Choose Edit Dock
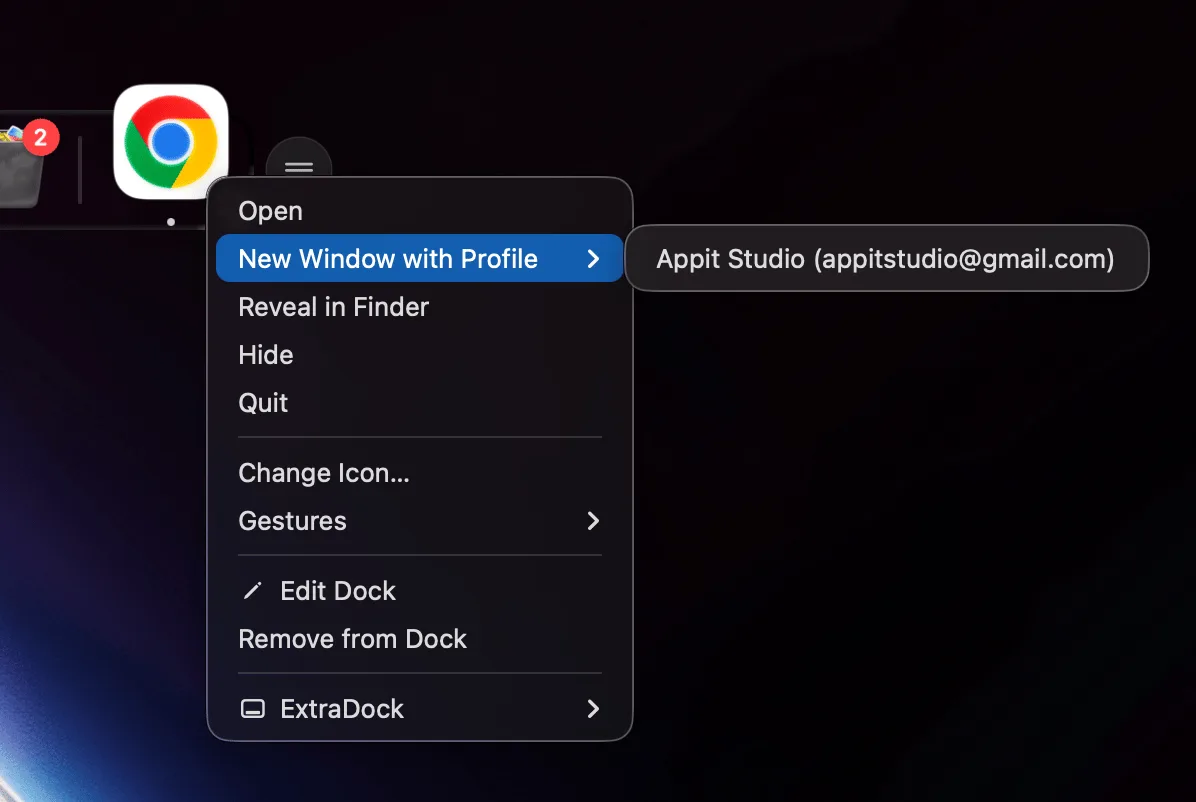The height and width of the screenshot is (802, 1196). point(420,591)
